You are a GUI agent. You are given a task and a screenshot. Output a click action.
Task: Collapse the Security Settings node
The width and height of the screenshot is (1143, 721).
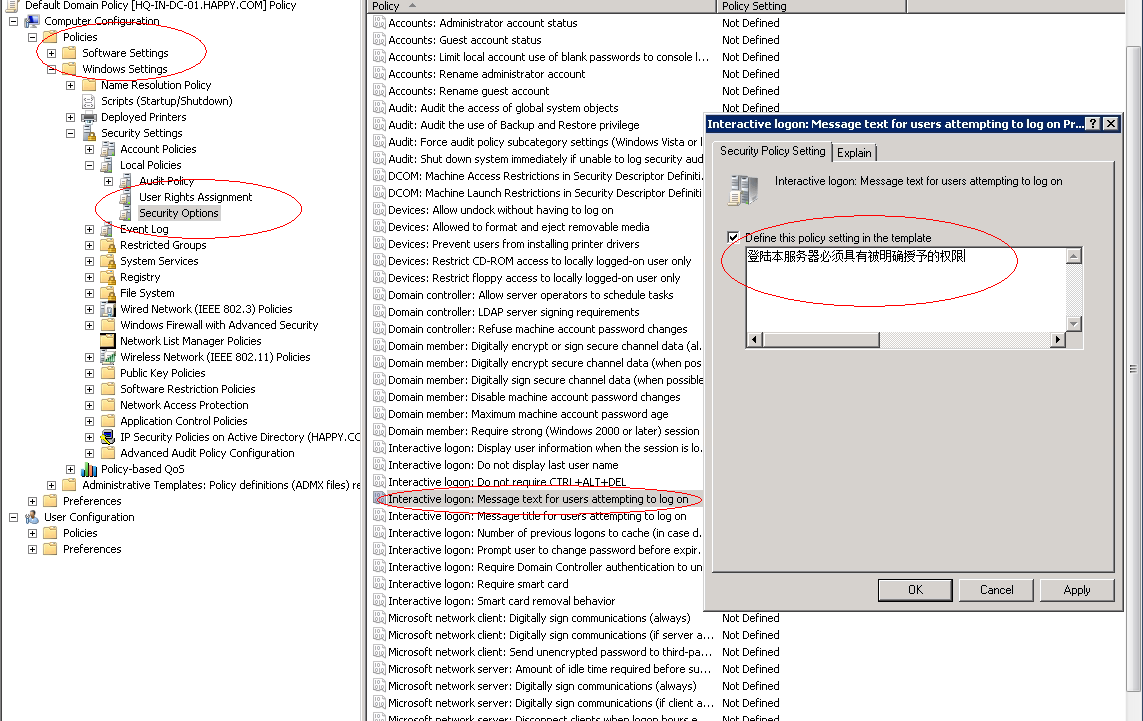[70, 133]
